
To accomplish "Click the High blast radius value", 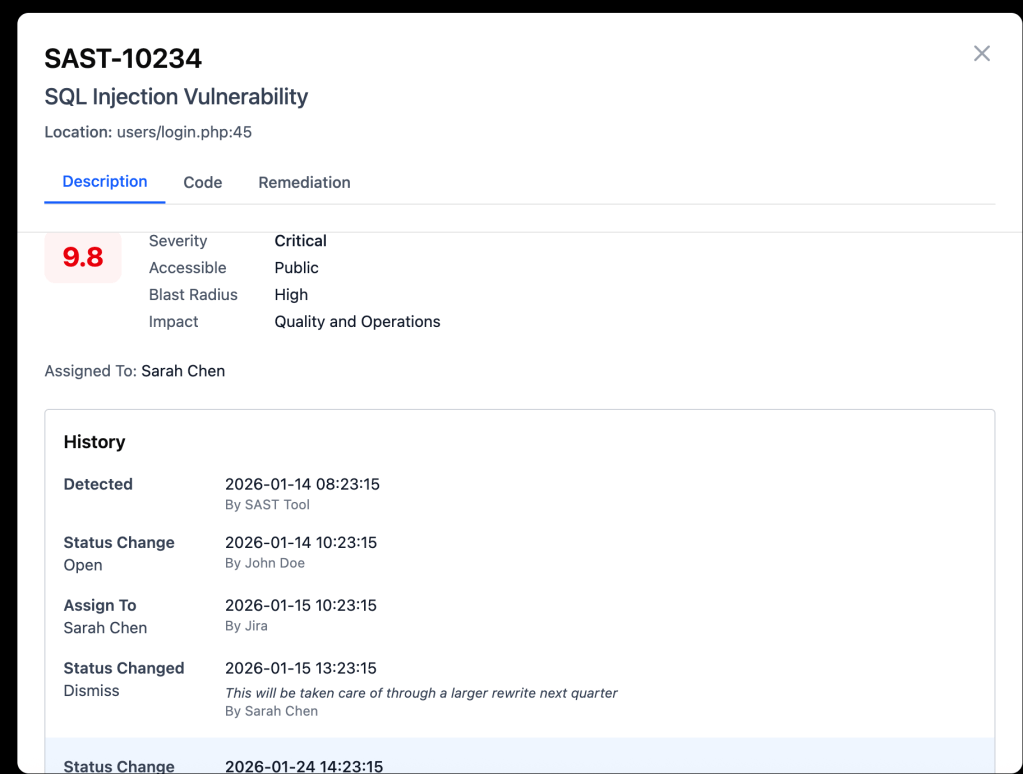I will (x=291, y=295).
